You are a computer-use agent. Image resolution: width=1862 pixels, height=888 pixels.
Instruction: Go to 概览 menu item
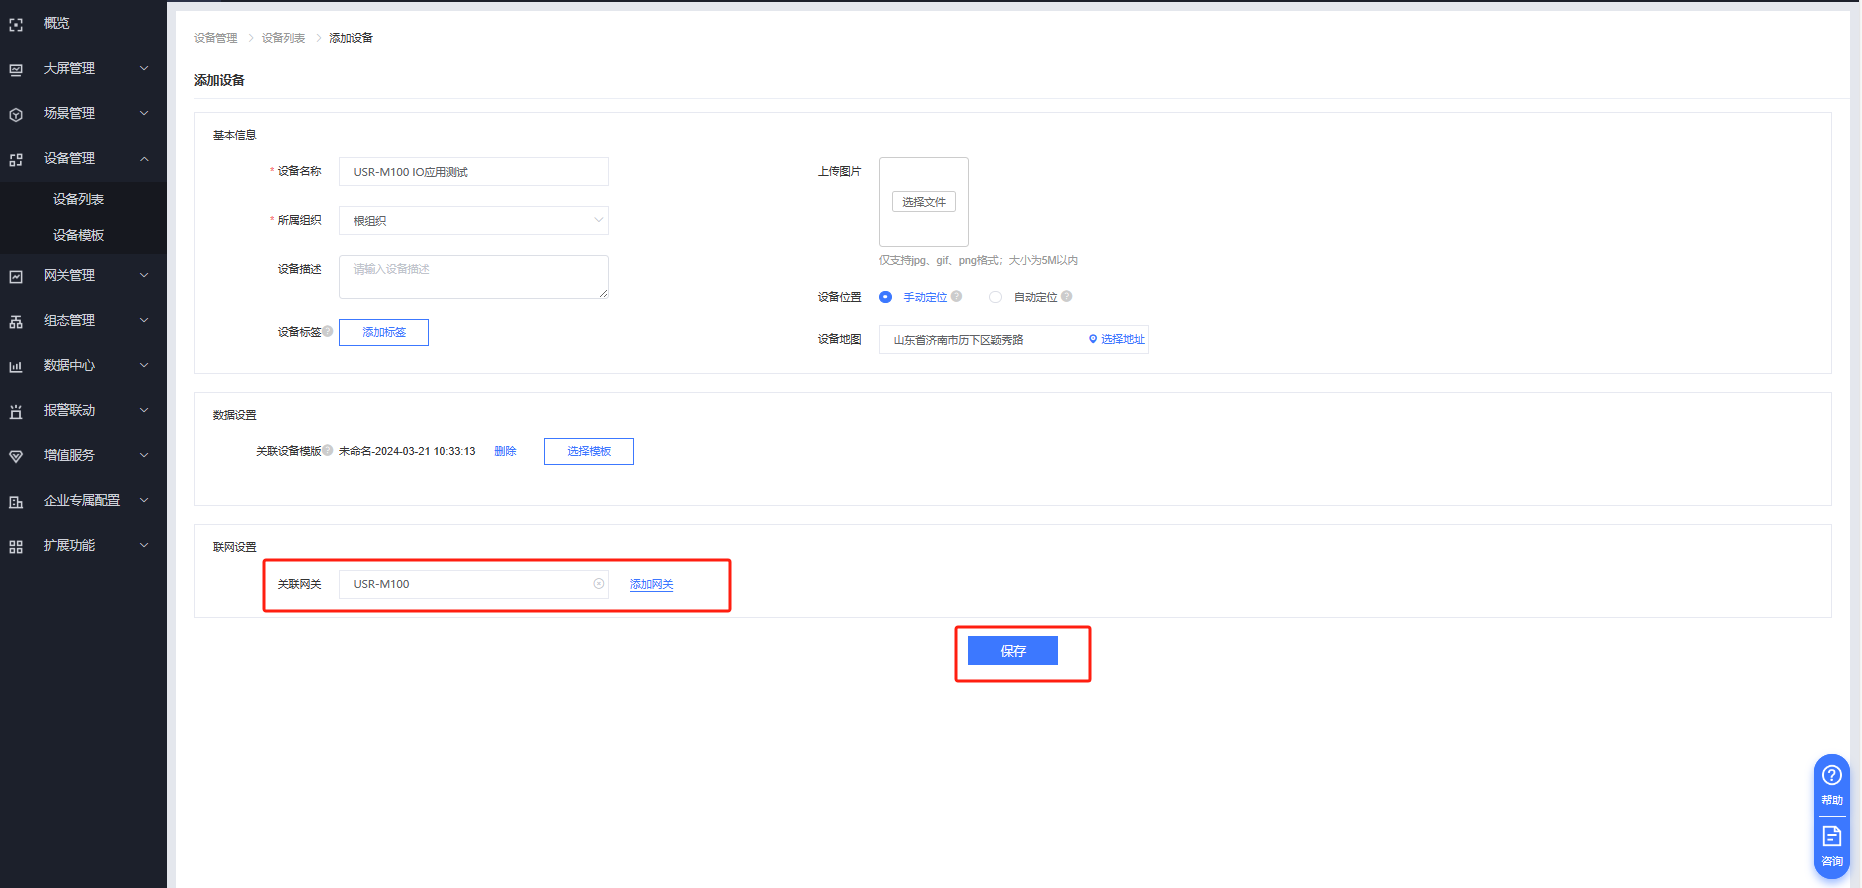click(57, 23)
